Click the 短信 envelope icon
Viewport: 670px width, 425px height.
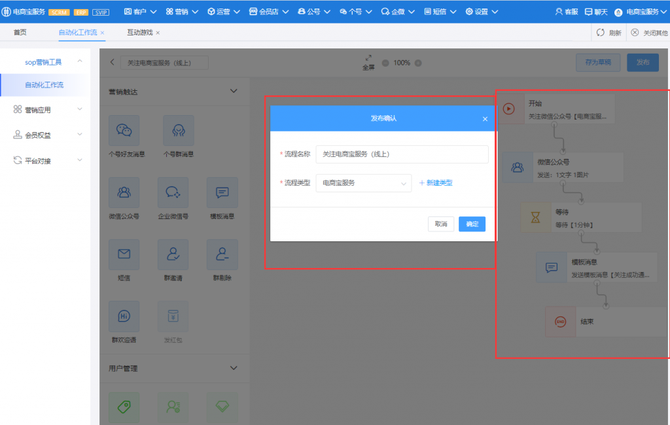pyautogui.click(x=124, y=254)
